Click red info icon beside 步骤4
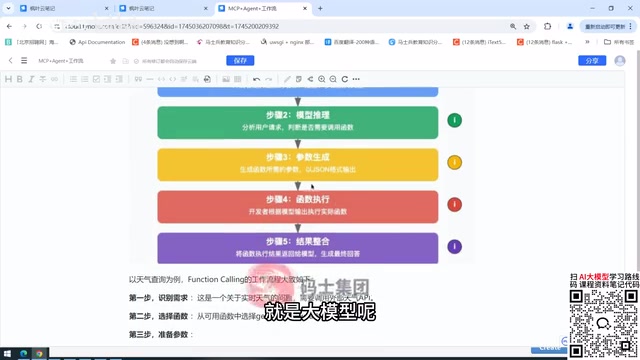This screenshot has width=640, height=360. pos(454,204)
